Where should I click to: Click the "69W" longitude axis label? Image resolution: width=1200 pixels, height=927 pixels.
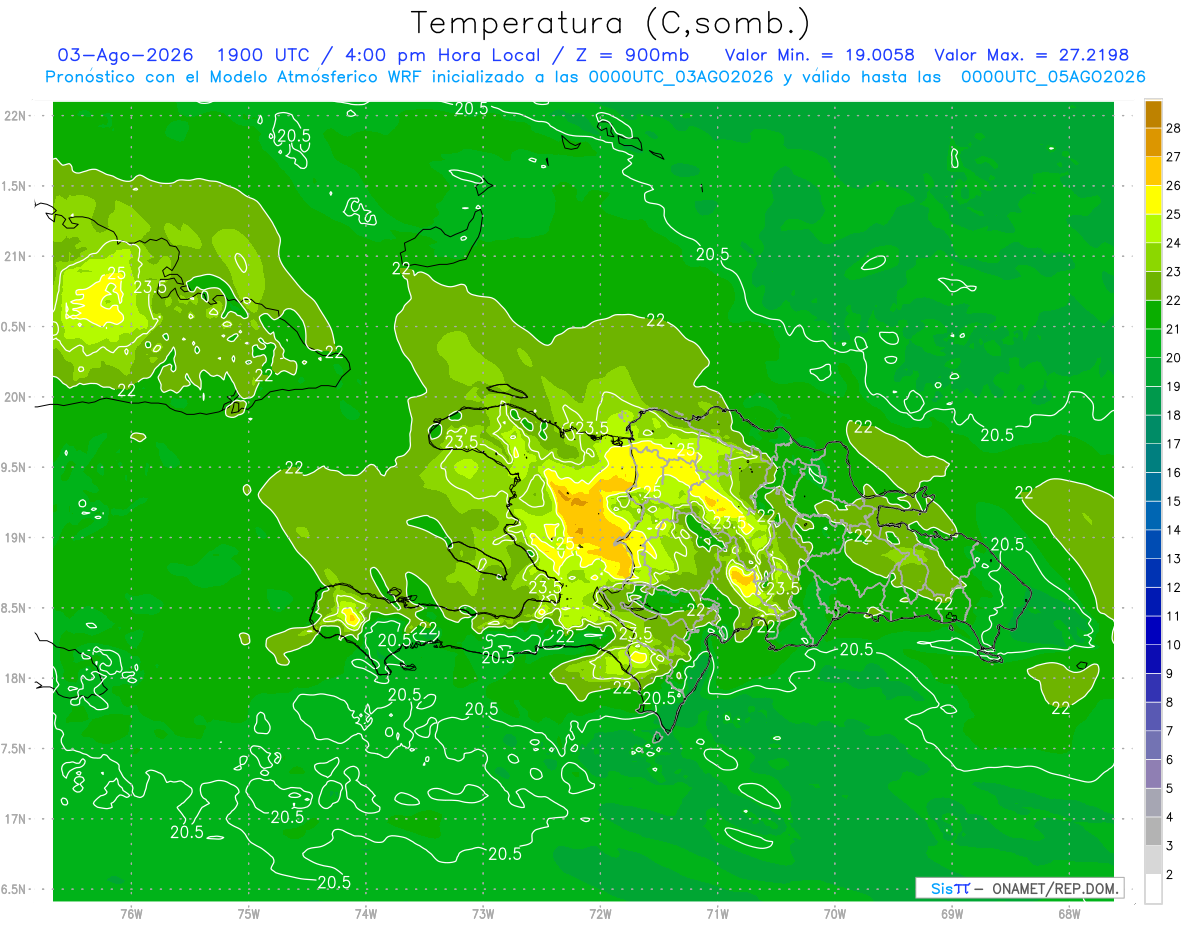(x=951, y=914)
